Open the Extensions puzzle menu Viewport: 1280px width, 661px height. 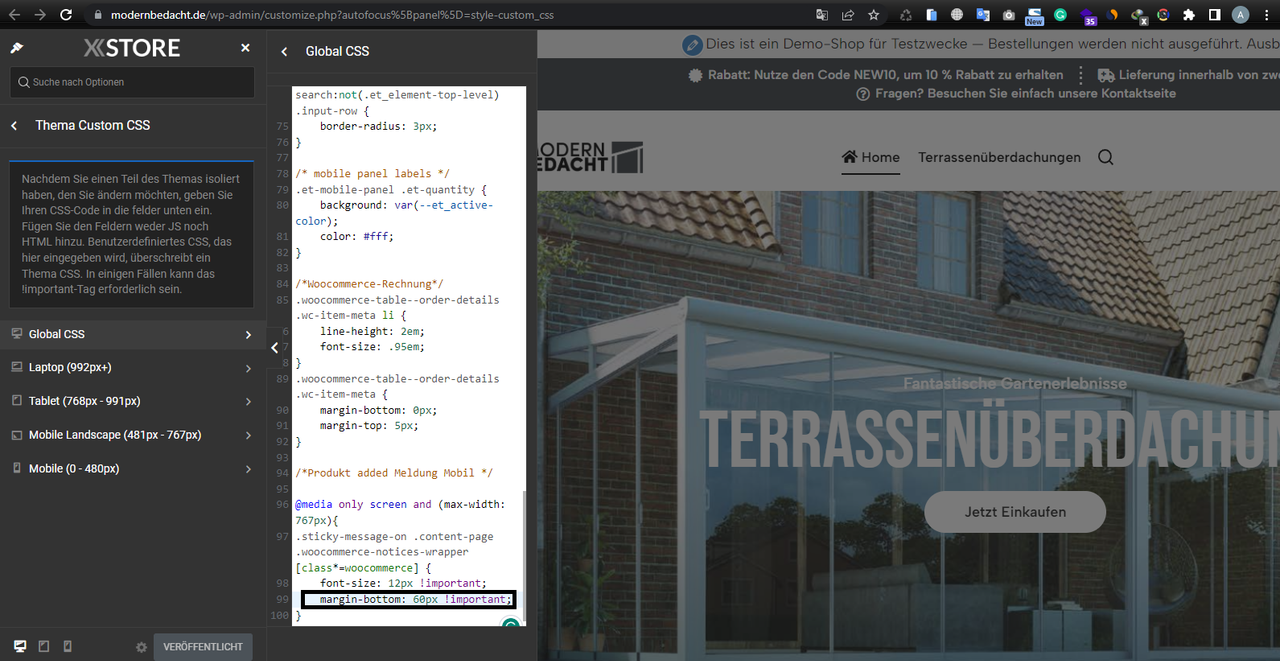(x=1189, y=15)
